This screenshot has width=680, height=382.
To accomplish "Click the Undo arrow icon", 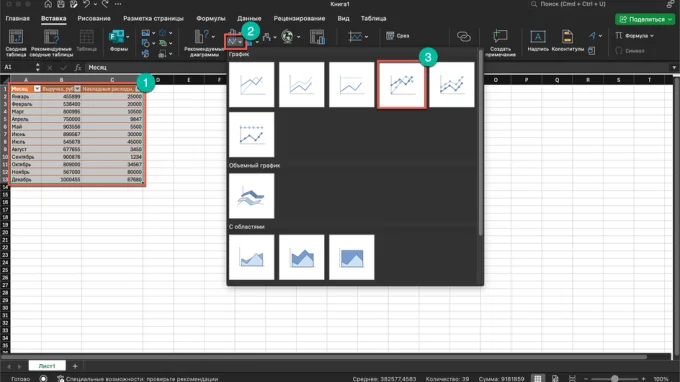I will [x=86, y=4].
